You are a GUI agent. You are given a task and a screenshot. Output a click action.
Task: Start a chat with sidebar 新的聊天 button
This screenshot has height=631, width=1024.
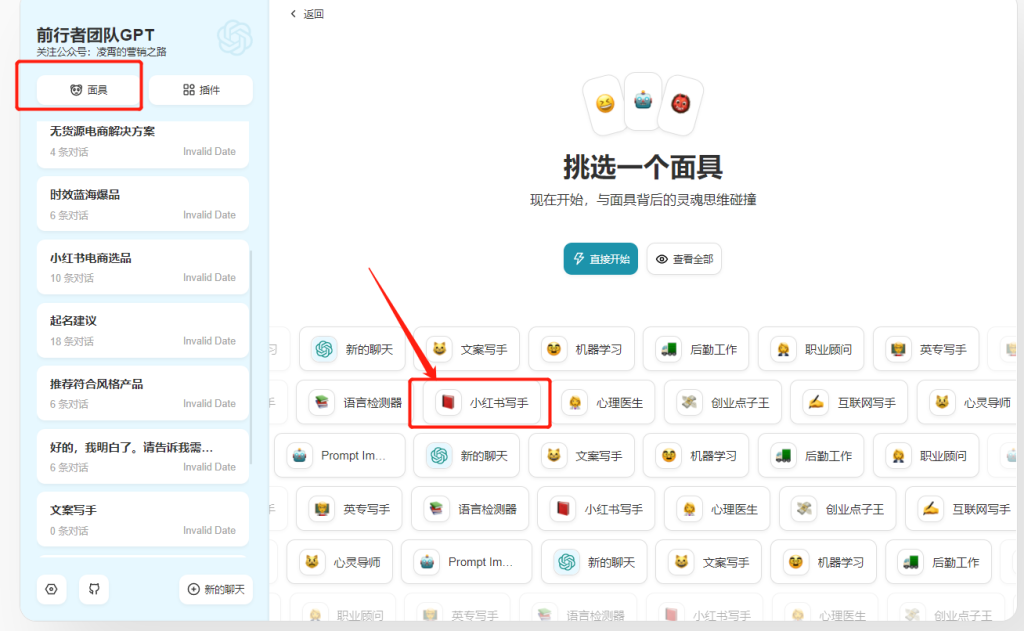tap(216, 589)
